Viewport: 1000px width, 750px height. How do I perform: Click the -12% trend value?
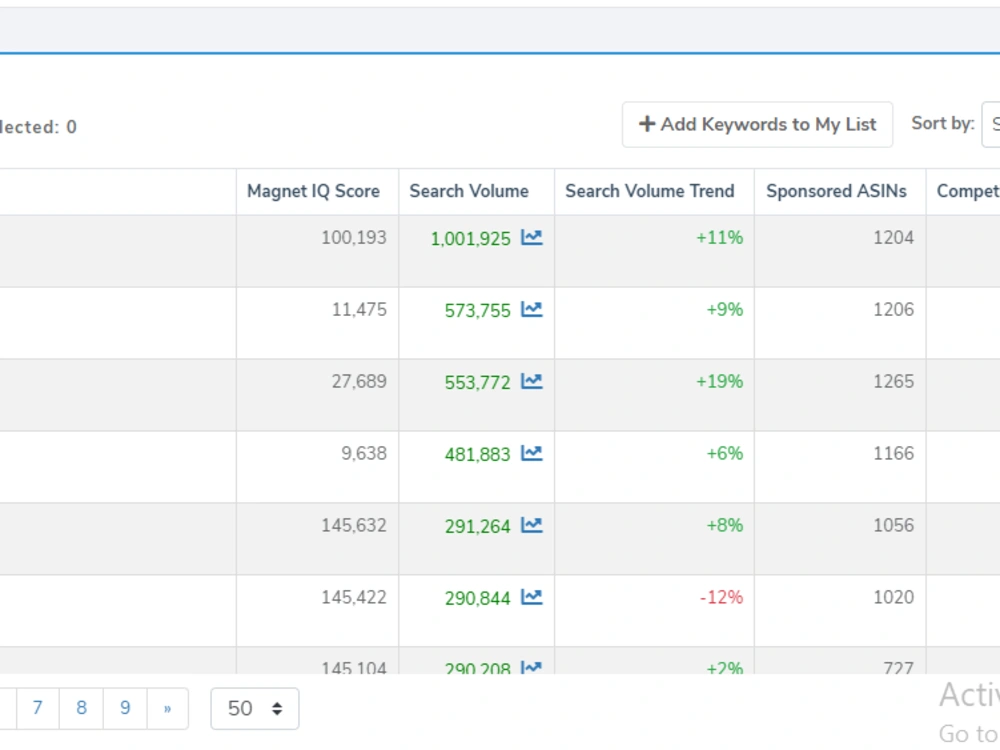pos(721,598)
